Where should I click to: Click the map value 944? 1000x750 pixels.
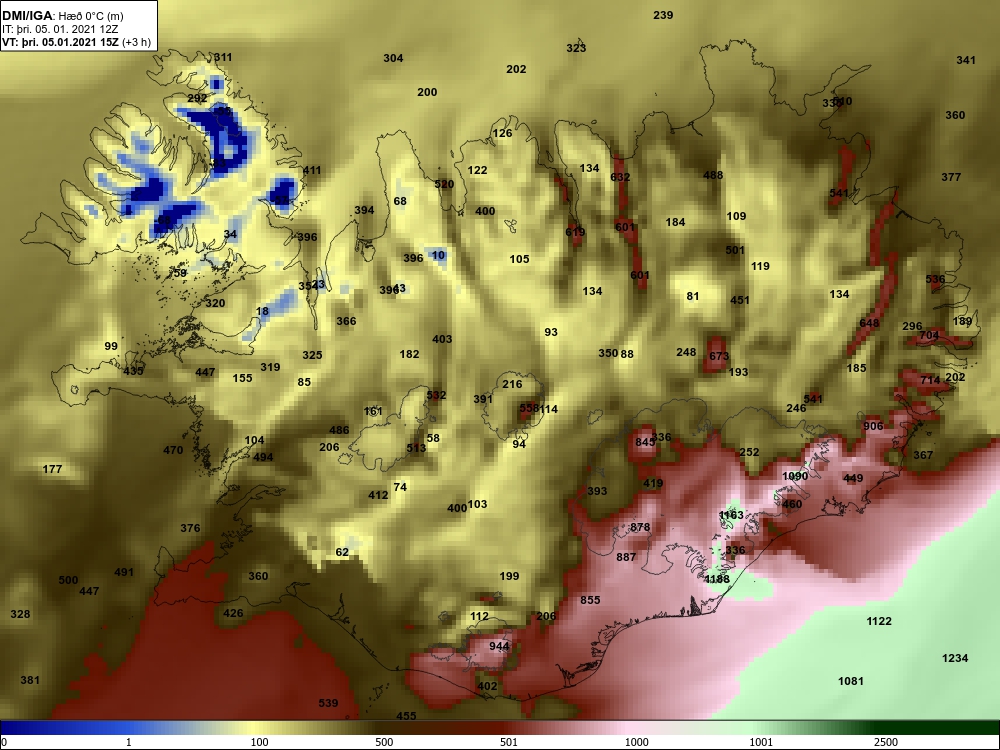(499, 646)
